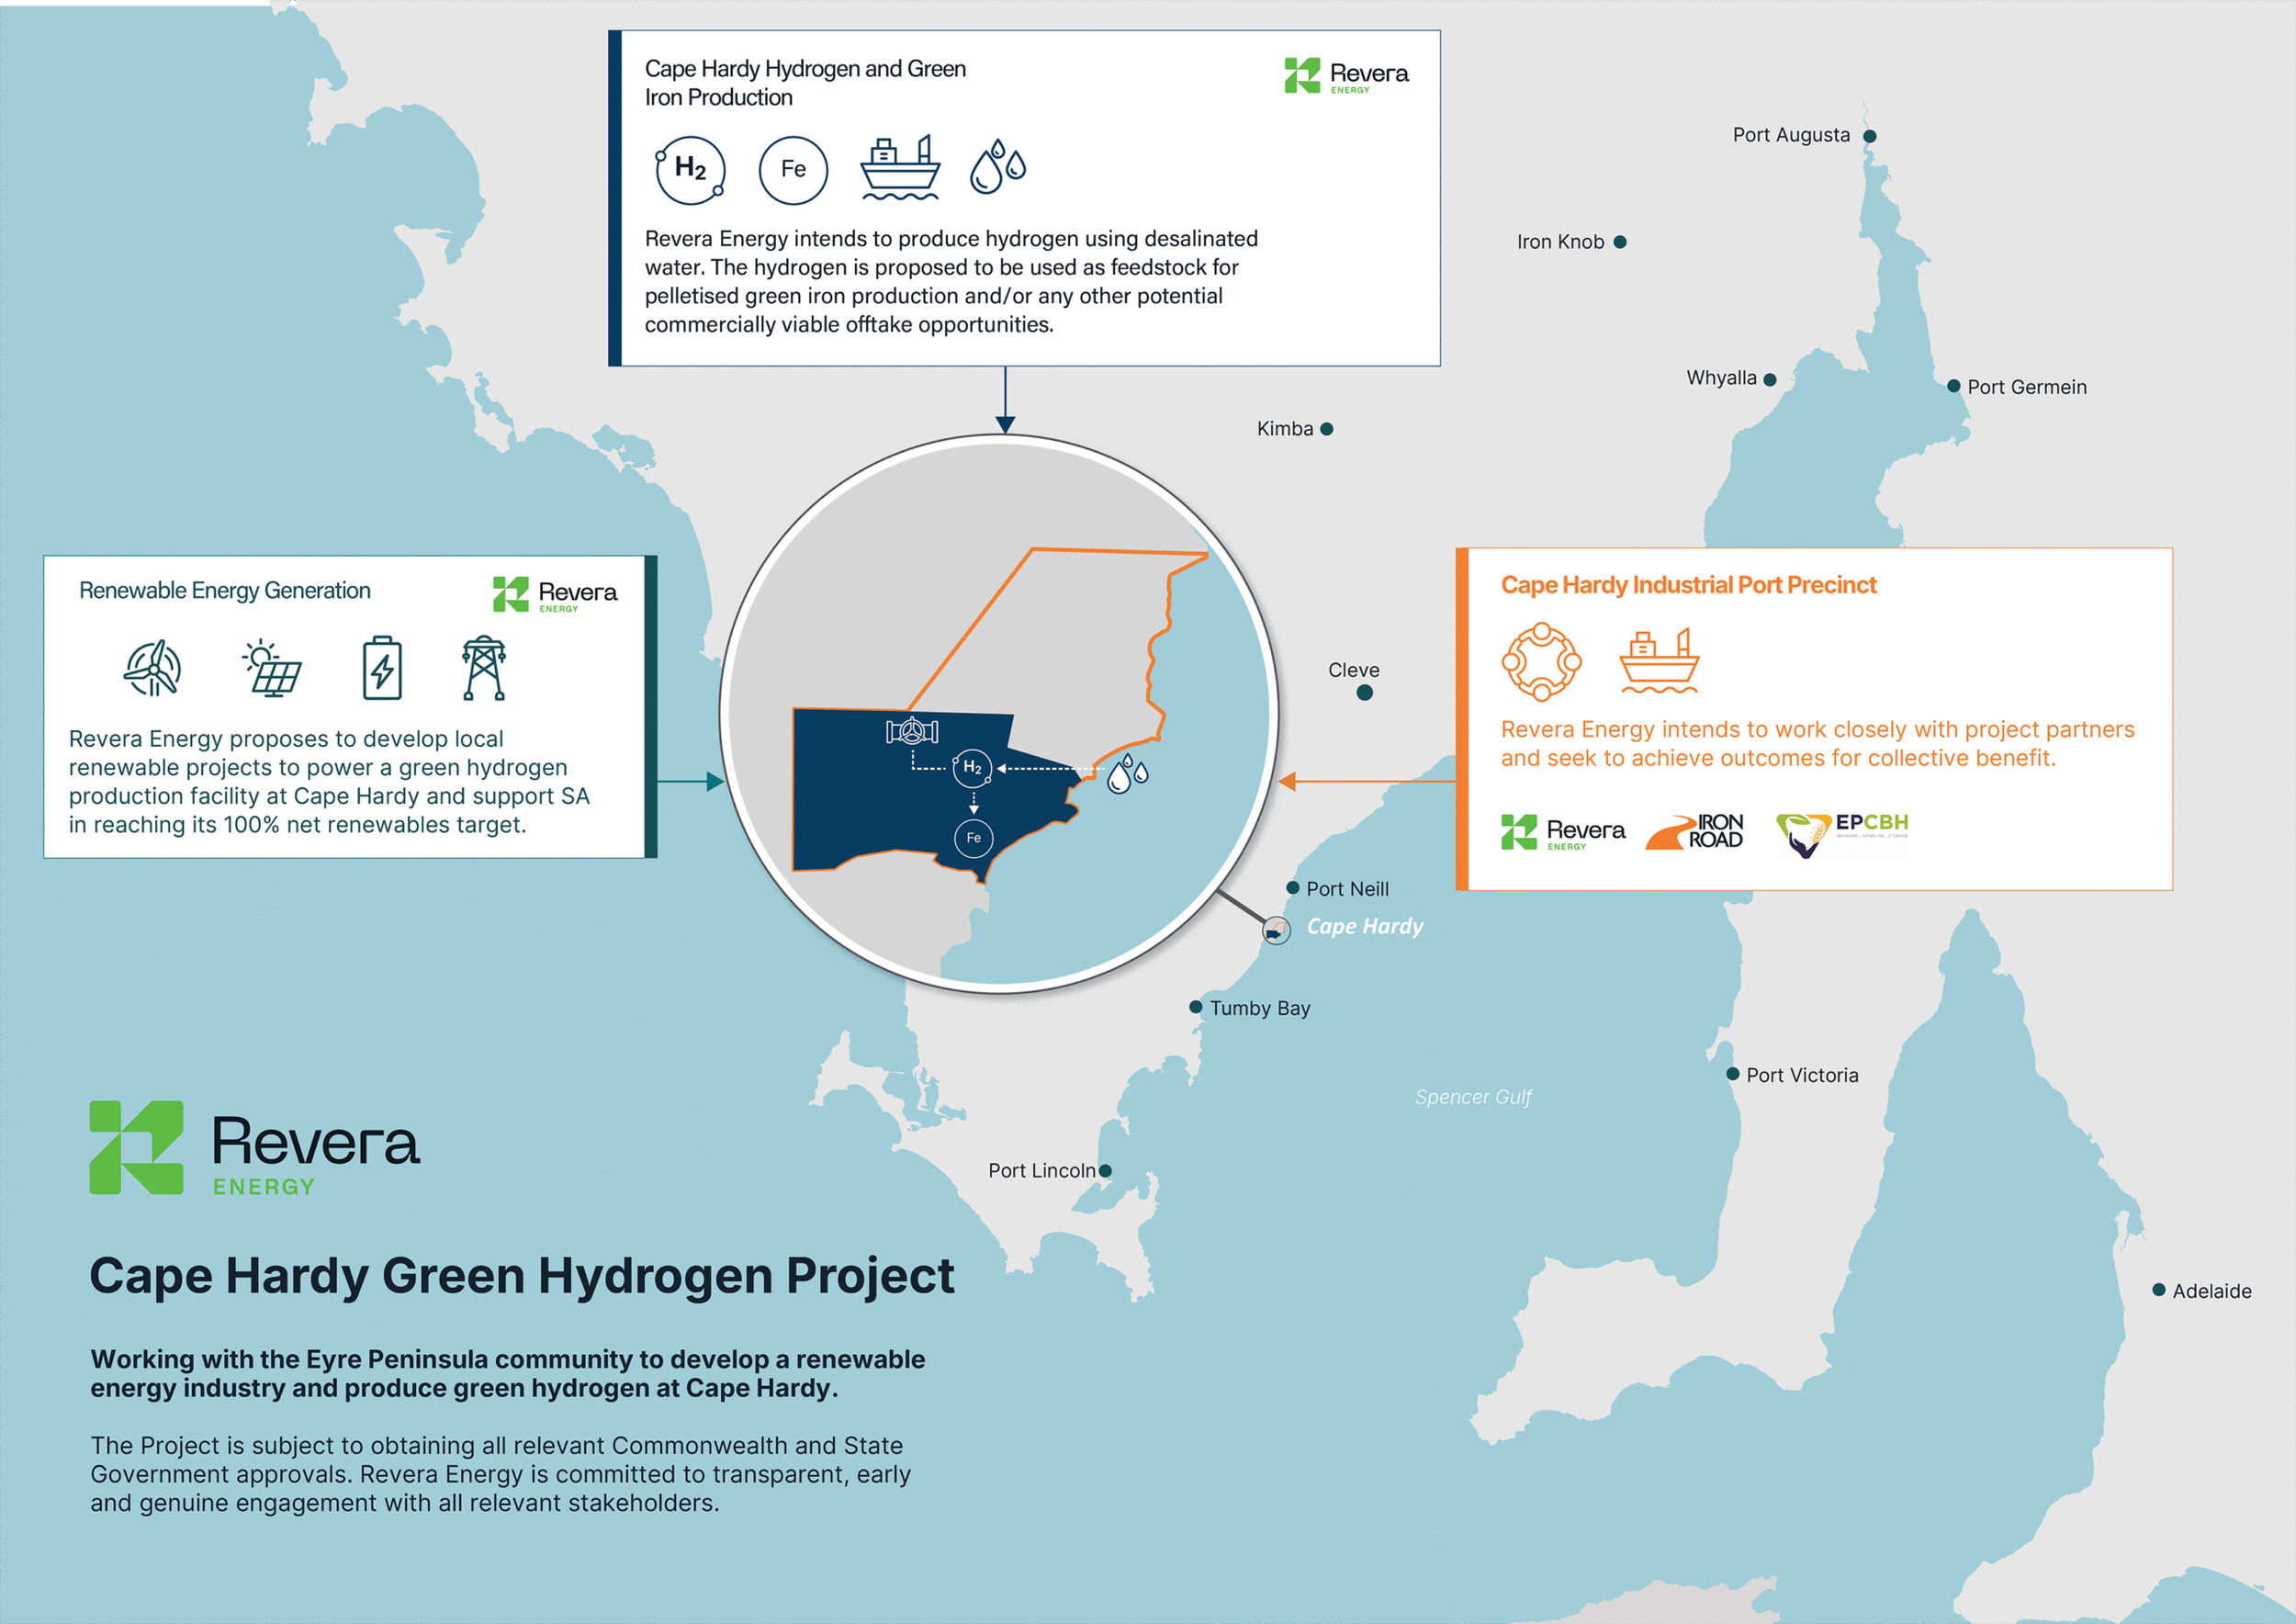This screenshot has height=1624, width=2296.
Task: Click the Iron Knob map dot
Action: [1620, 242]
